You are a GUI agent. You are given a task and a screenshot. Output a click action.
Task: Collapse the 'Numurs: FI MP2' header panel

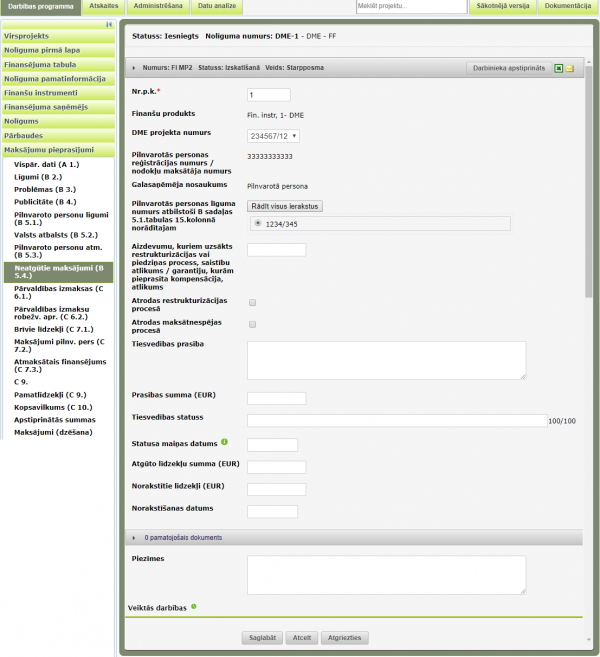[x=136, y=68]
